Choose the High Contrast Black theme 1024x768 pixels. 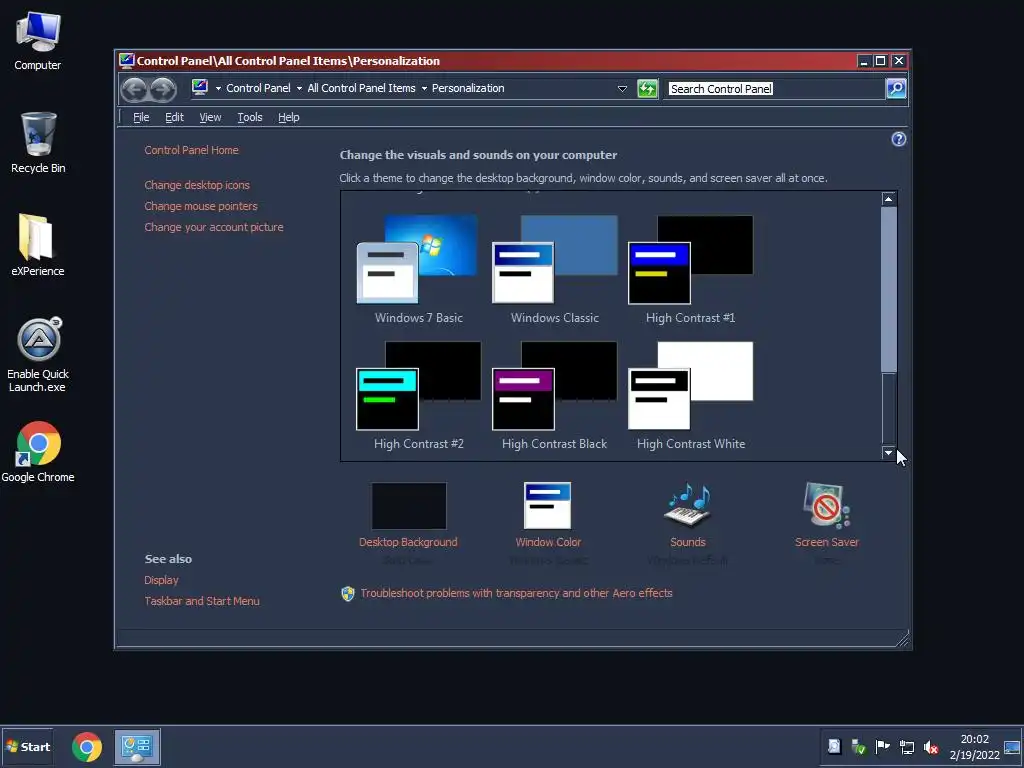554,395
